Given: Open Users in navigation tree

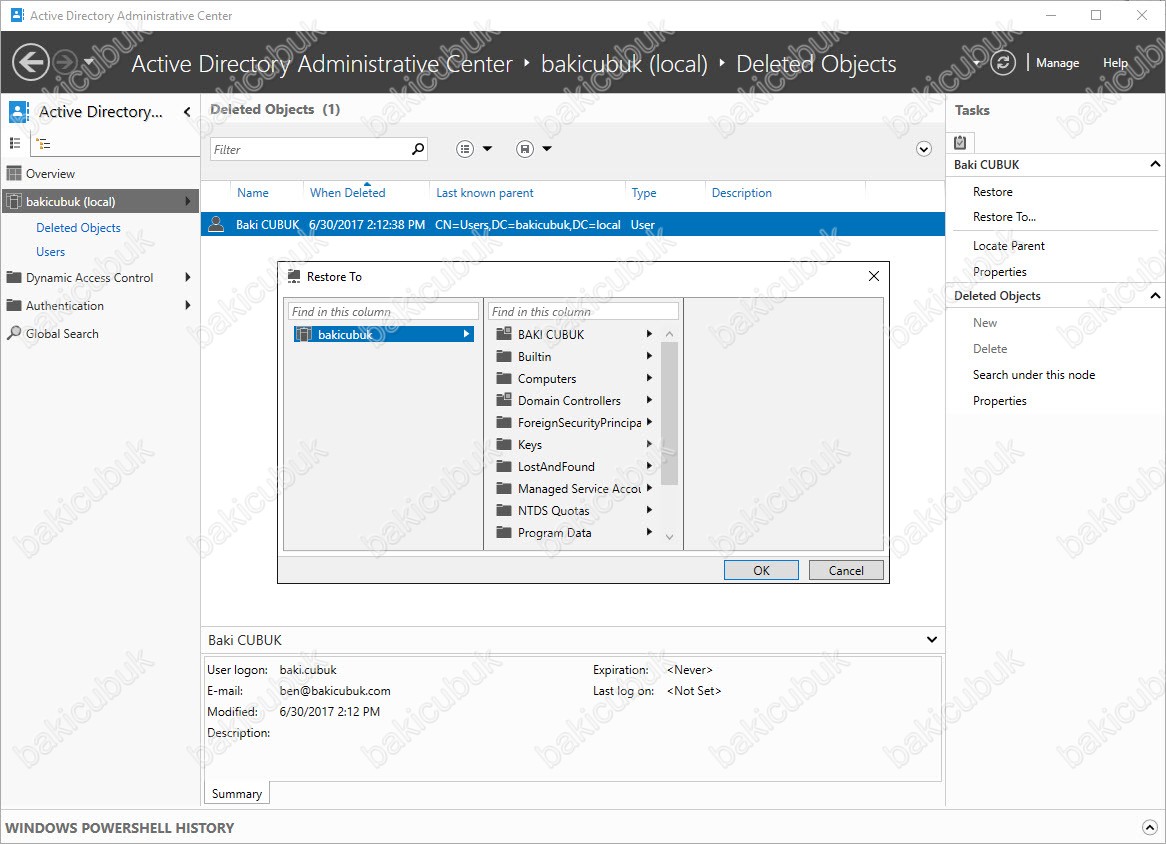Looking at the screenshot, I should pos(51,252).
